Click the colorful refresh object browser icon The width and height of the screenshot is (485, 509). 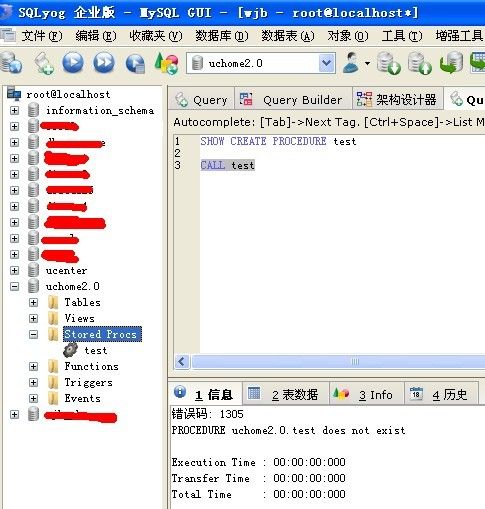(166, 63)
